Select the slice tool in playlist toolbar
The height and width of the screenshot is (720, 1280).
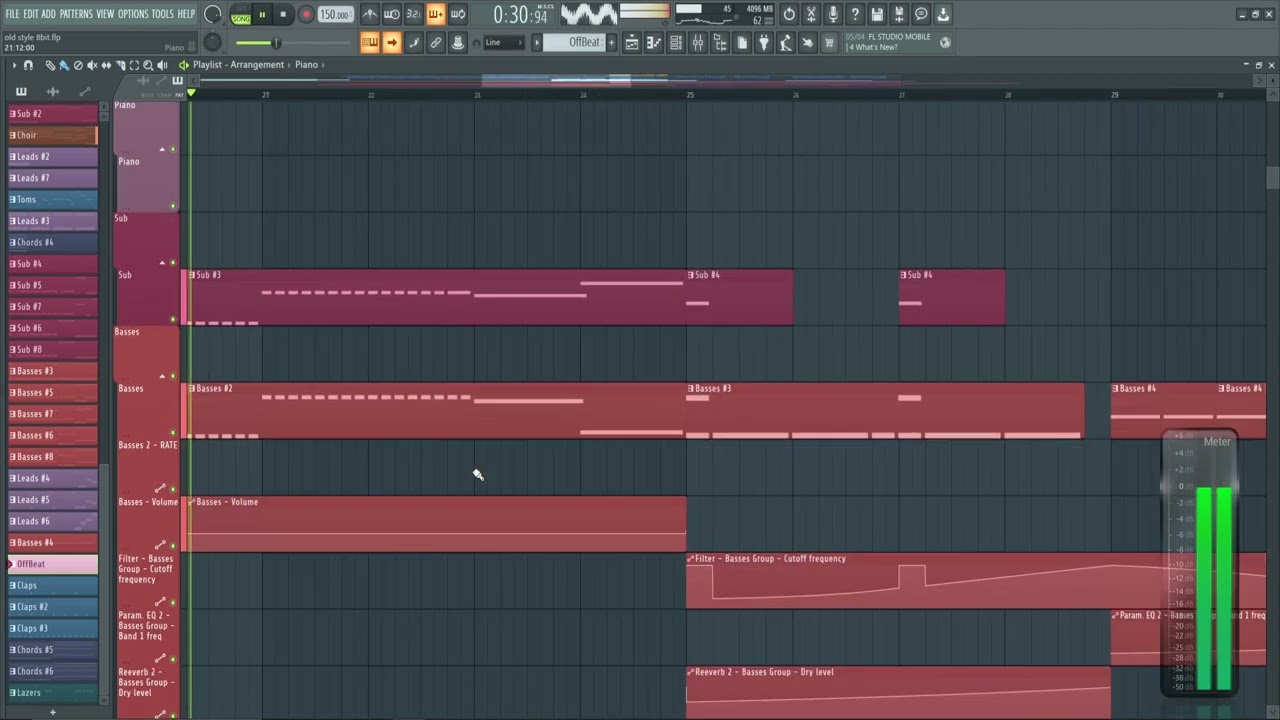[120, 65]
